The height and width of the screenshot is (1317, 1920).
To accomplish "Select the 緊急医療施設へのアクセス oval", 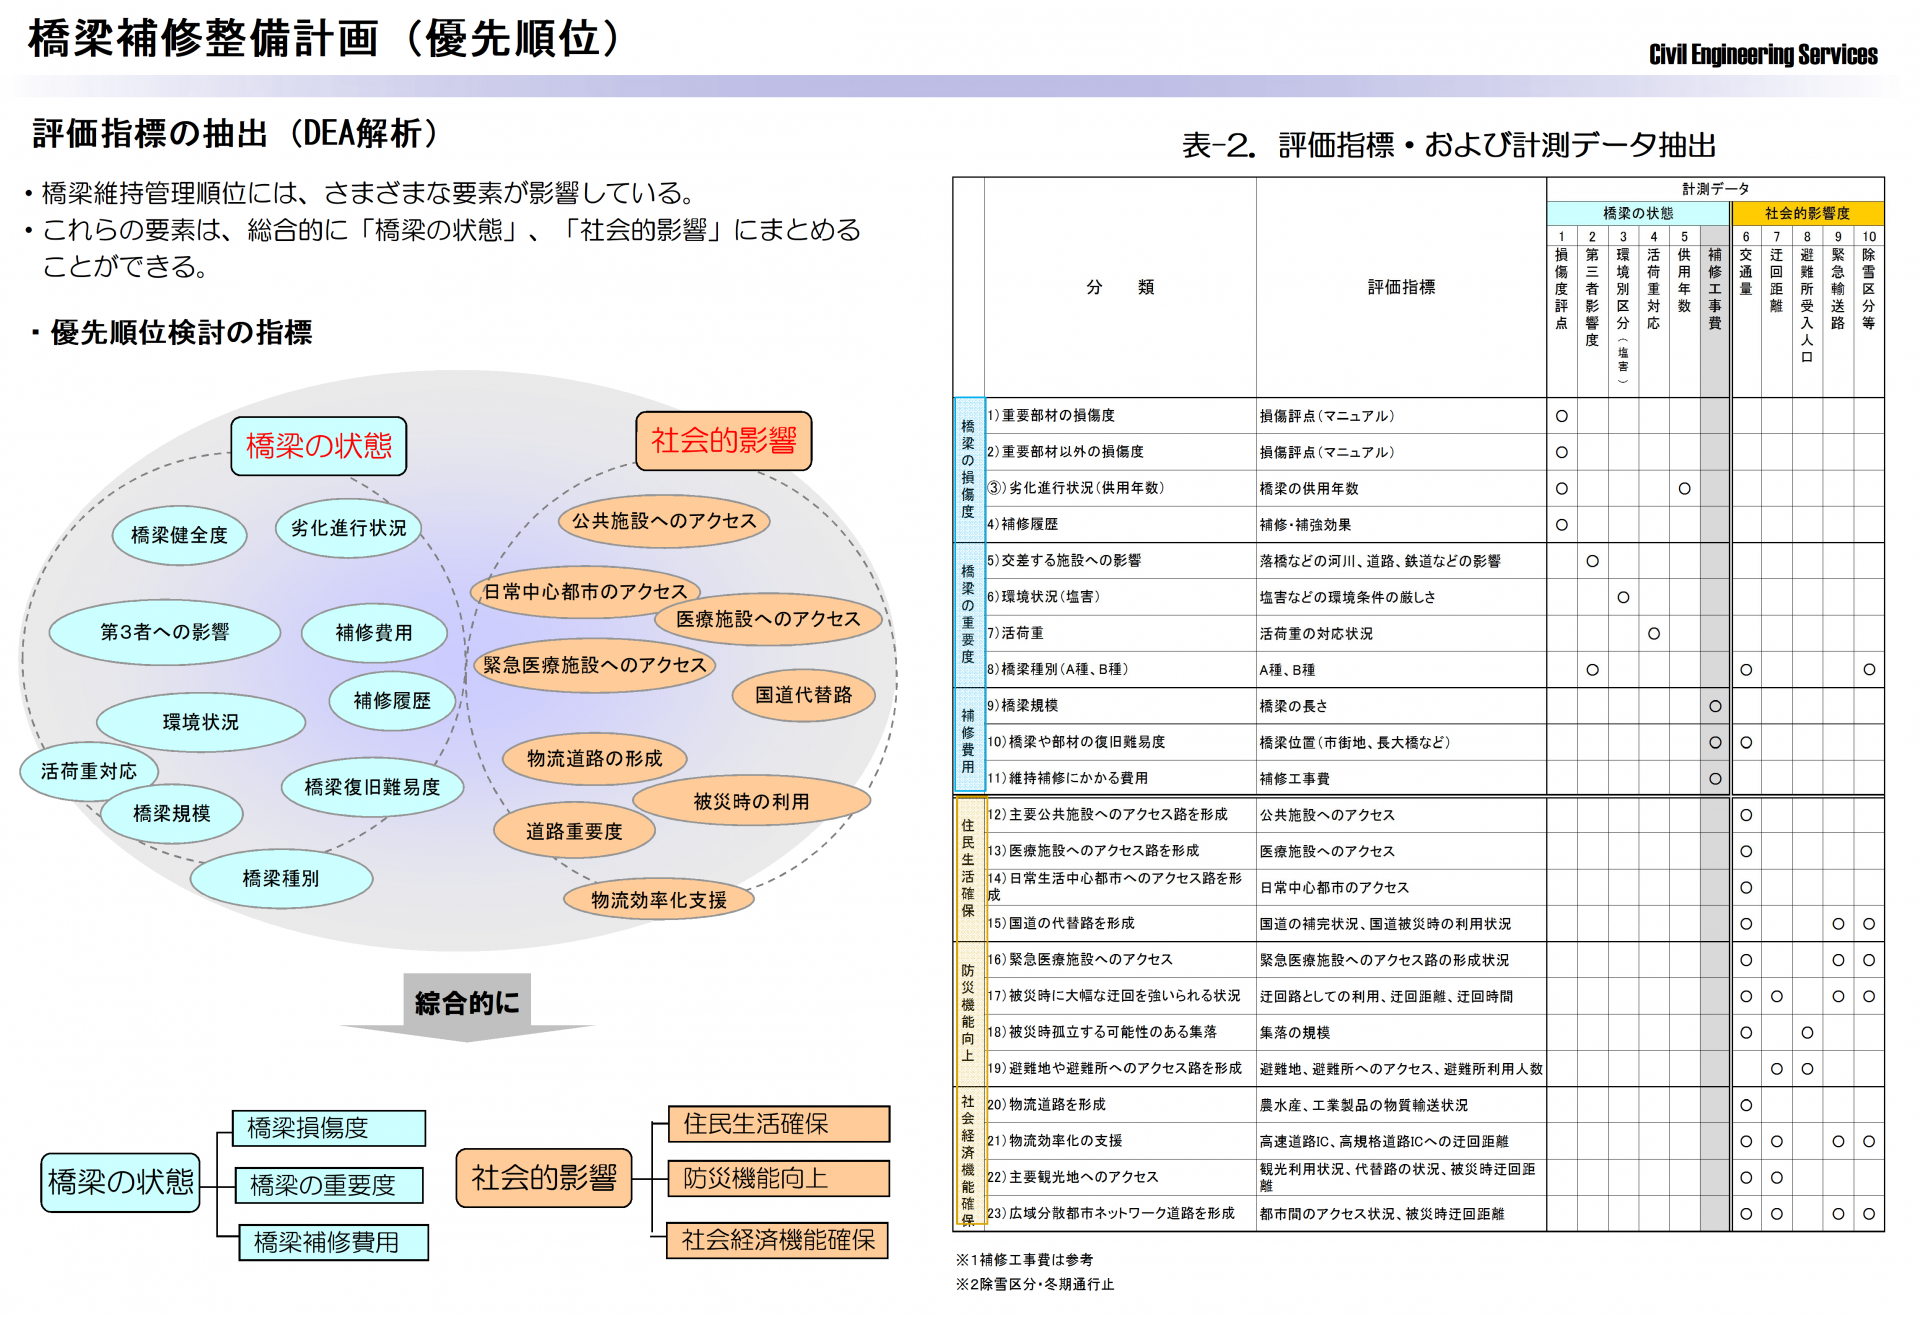I will point(594,665).
